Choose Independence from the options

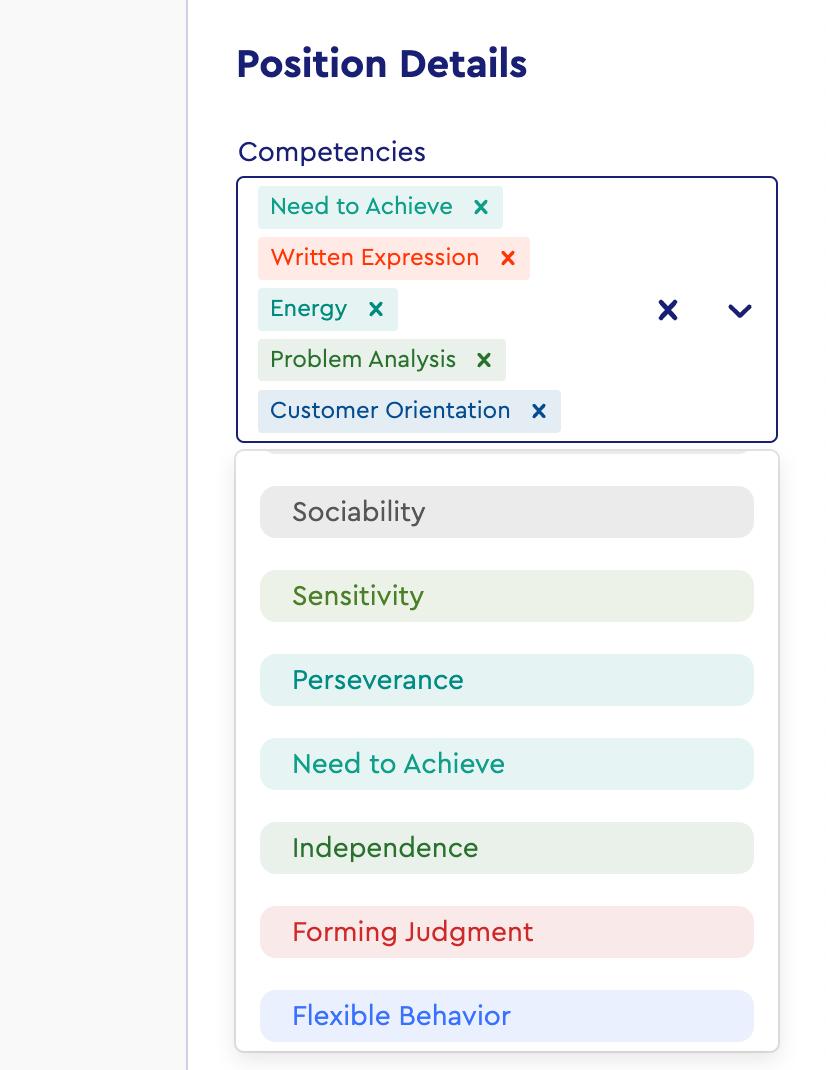pyautogui.click(x=506, y=848)
